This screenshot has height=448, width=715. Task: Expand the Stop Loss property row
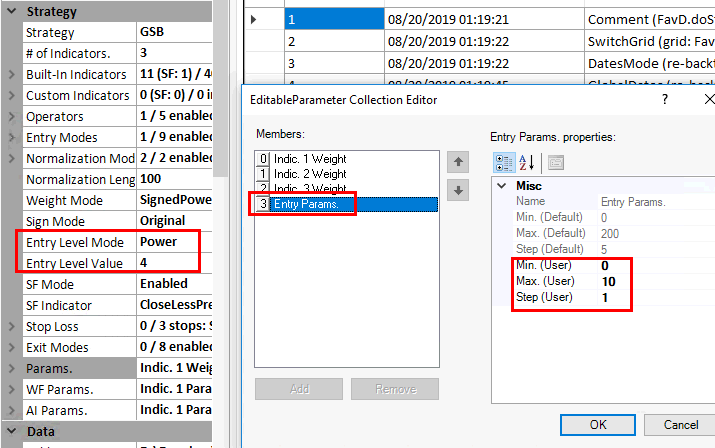click(11, 327)
